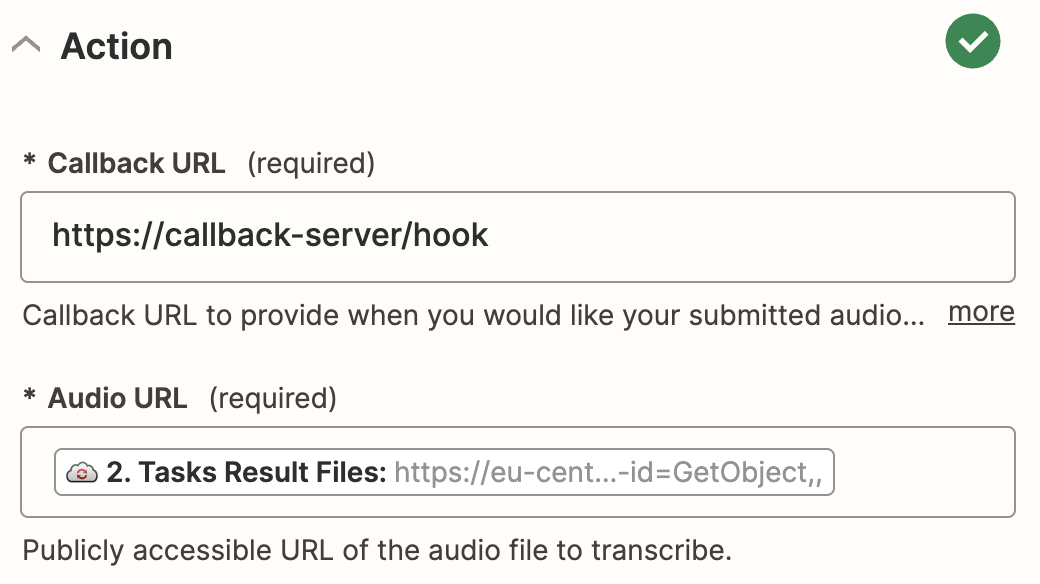
Task: Click the Callback URL help description text
Action: (x=473, y=315)
